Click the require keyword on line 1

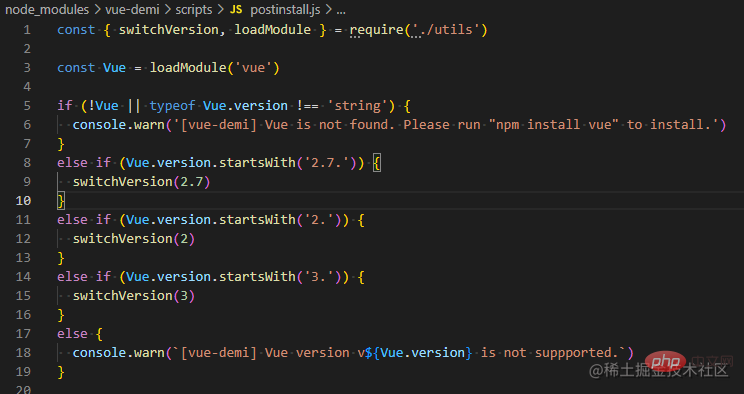pyautogui.click(x=377, y=30)
